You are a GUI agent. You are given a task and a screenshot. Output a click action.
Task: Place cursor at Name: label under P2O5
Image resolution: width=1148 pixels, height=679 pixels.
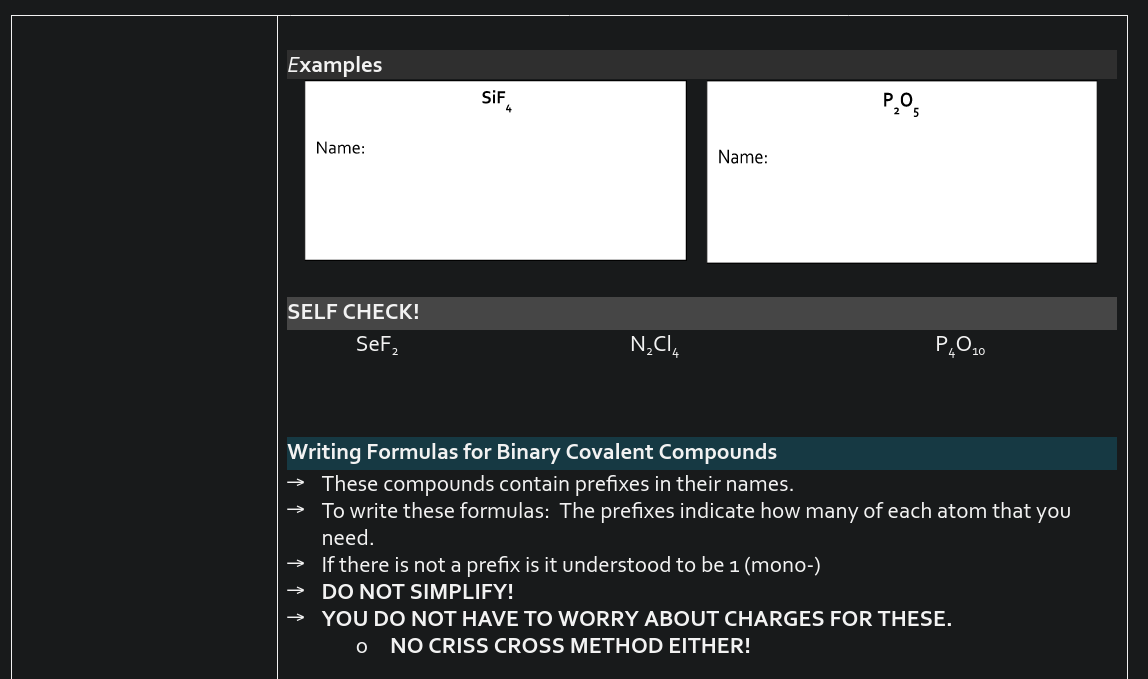[742, 157]
